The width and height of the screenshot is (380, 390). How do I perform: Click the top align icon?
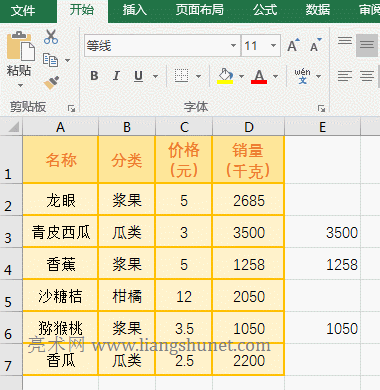point(345,42)
